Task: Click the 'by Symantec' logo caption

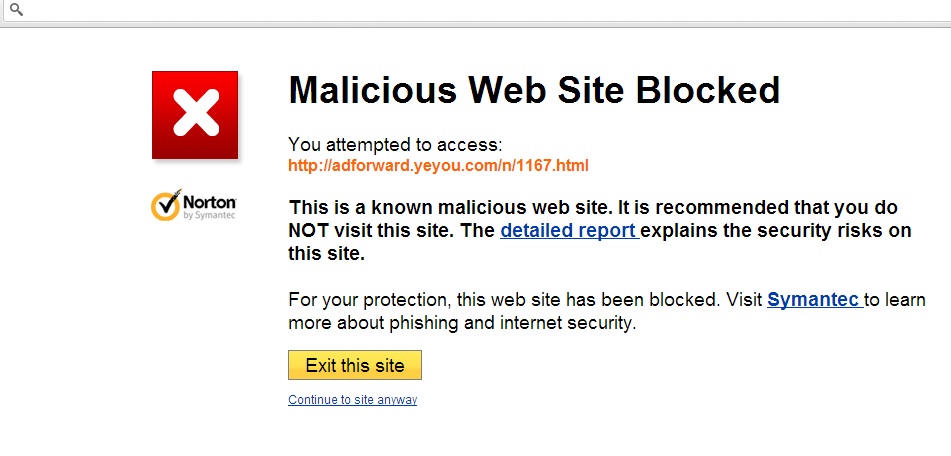Action: click(x=208, y=215)
